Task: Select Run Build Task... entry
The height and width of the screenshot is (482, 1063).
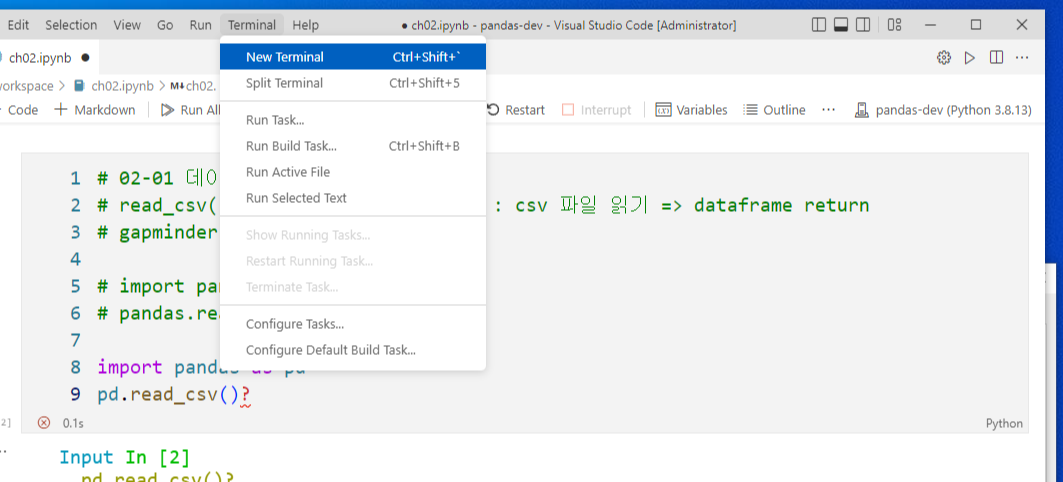Action: (x=353, y=146)
